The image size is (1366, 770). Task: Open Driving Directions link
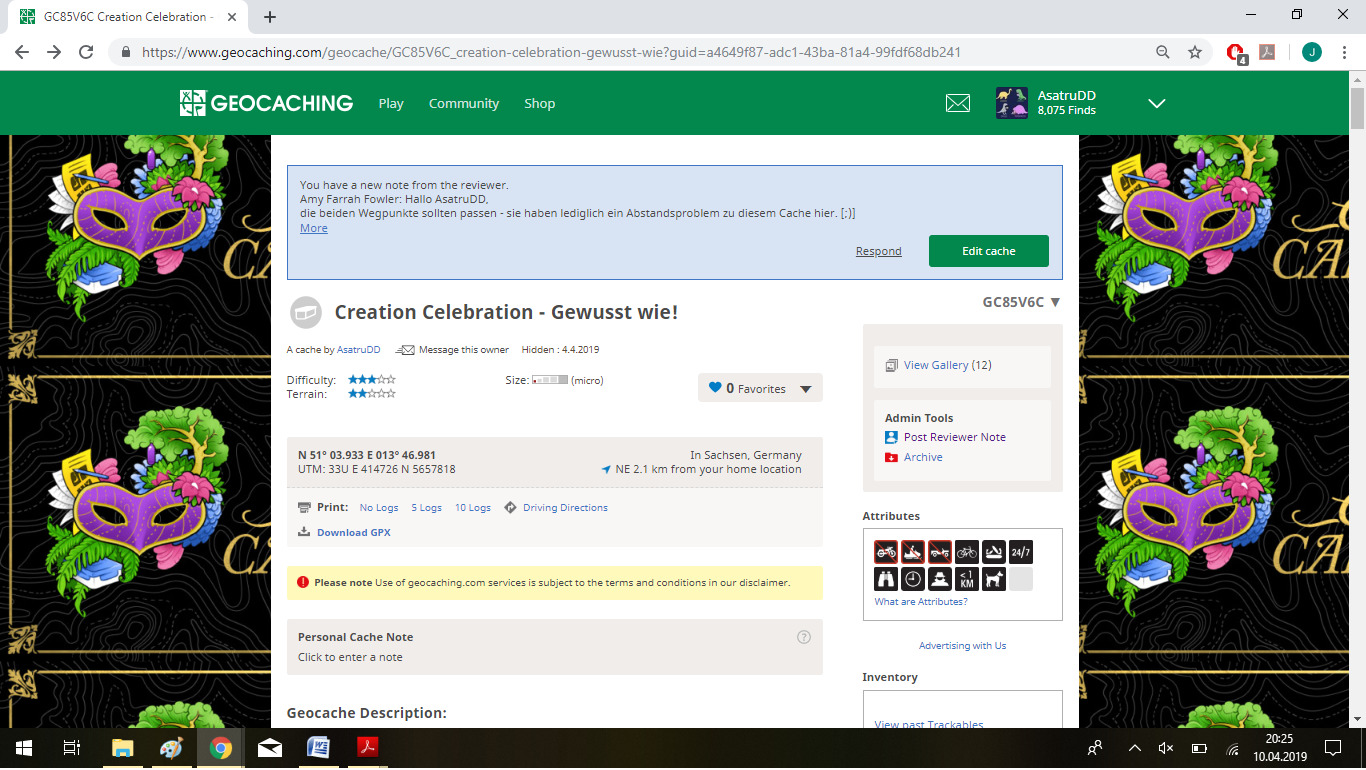point(565,508)
